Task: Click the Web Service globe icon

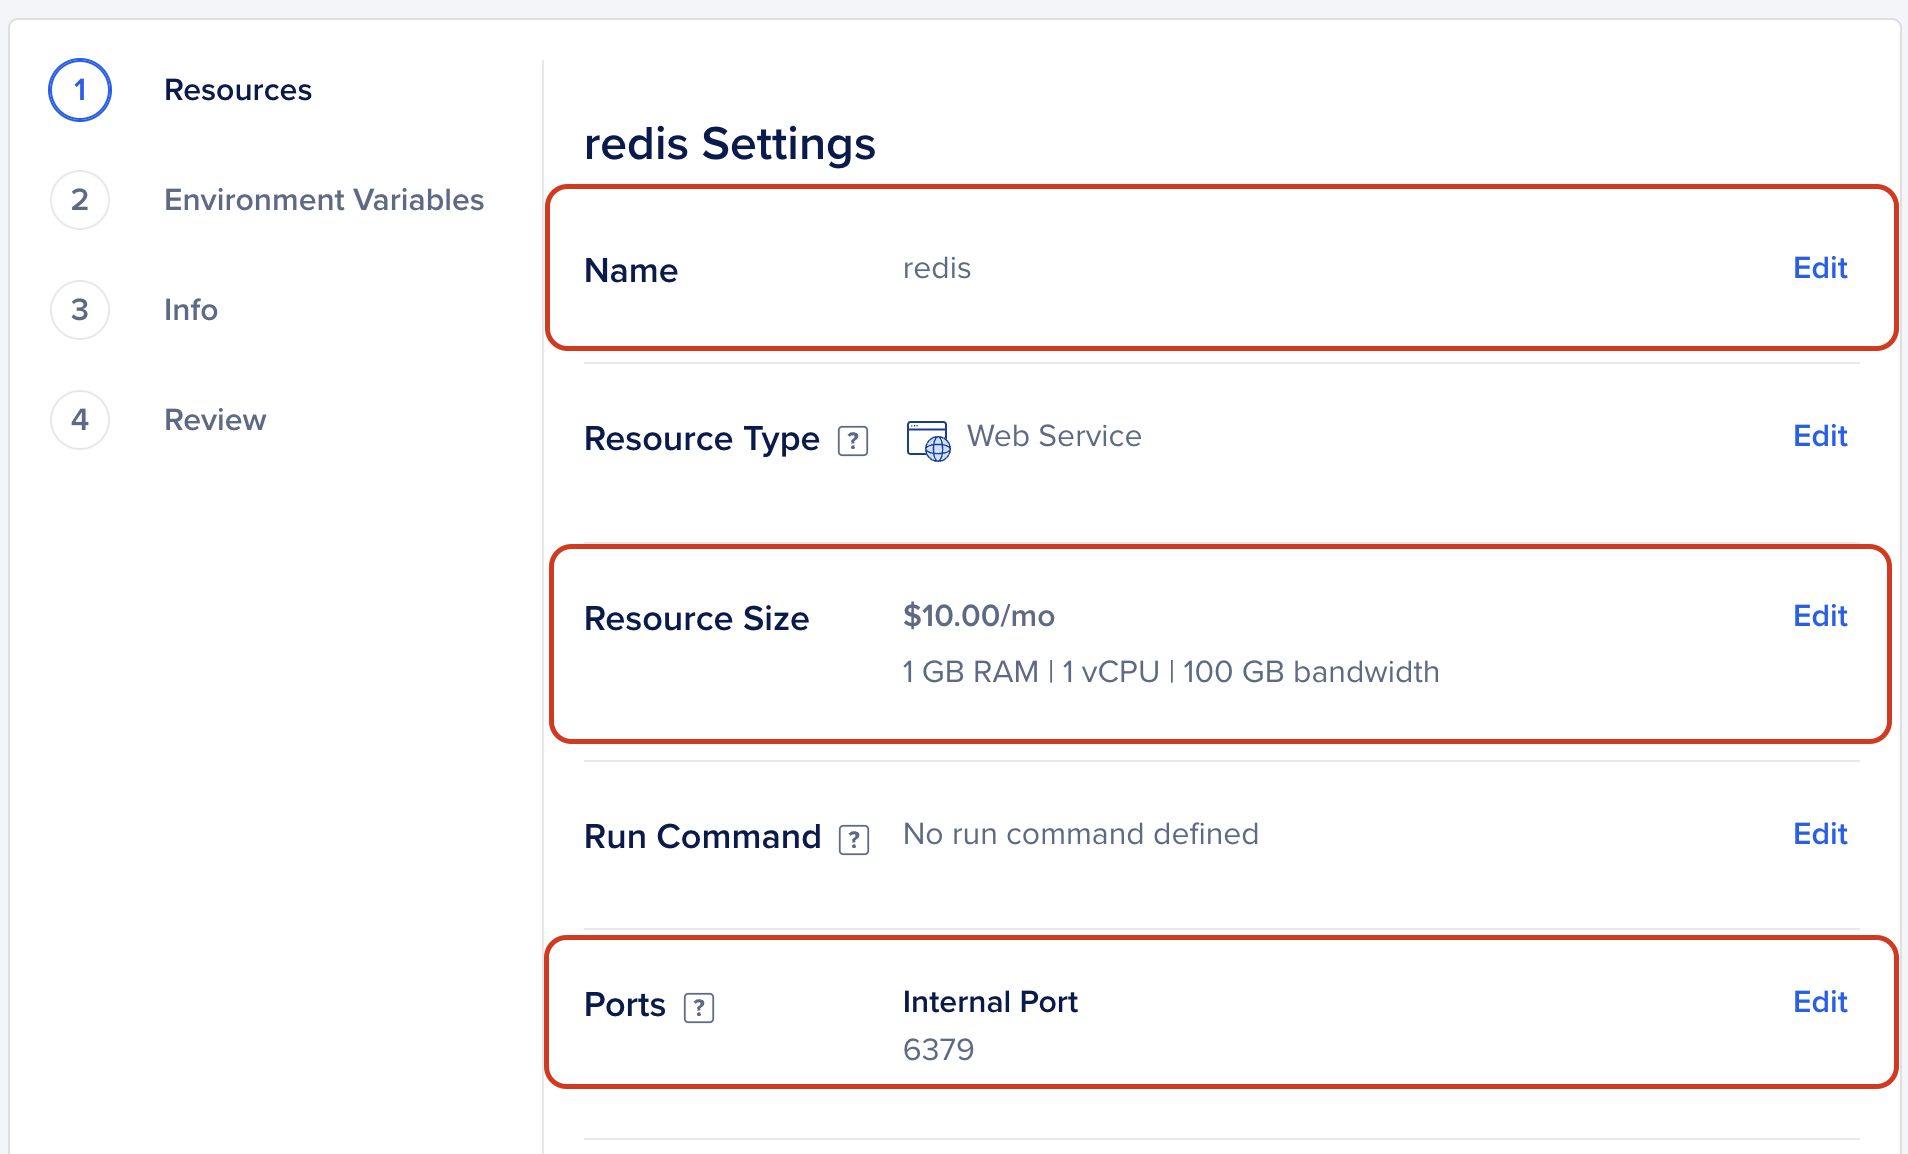Action: 928,440
